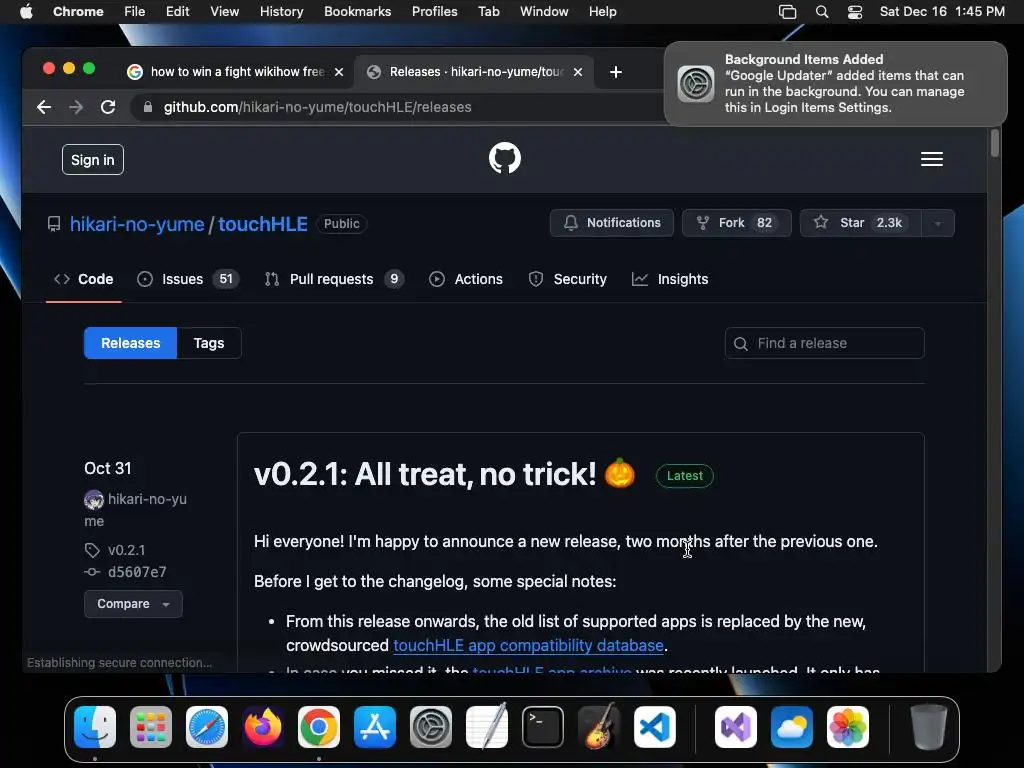Reload the page in Chrome
Screen dimensions: 1024x768
(108, 107)
